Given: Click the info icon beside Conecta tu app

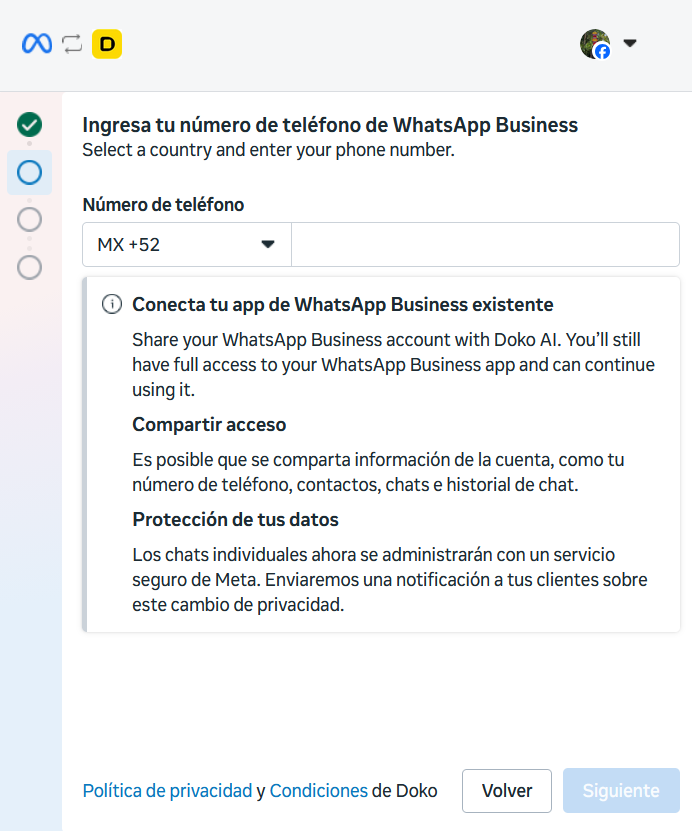Looking at the screenshot, I should 112,304.
